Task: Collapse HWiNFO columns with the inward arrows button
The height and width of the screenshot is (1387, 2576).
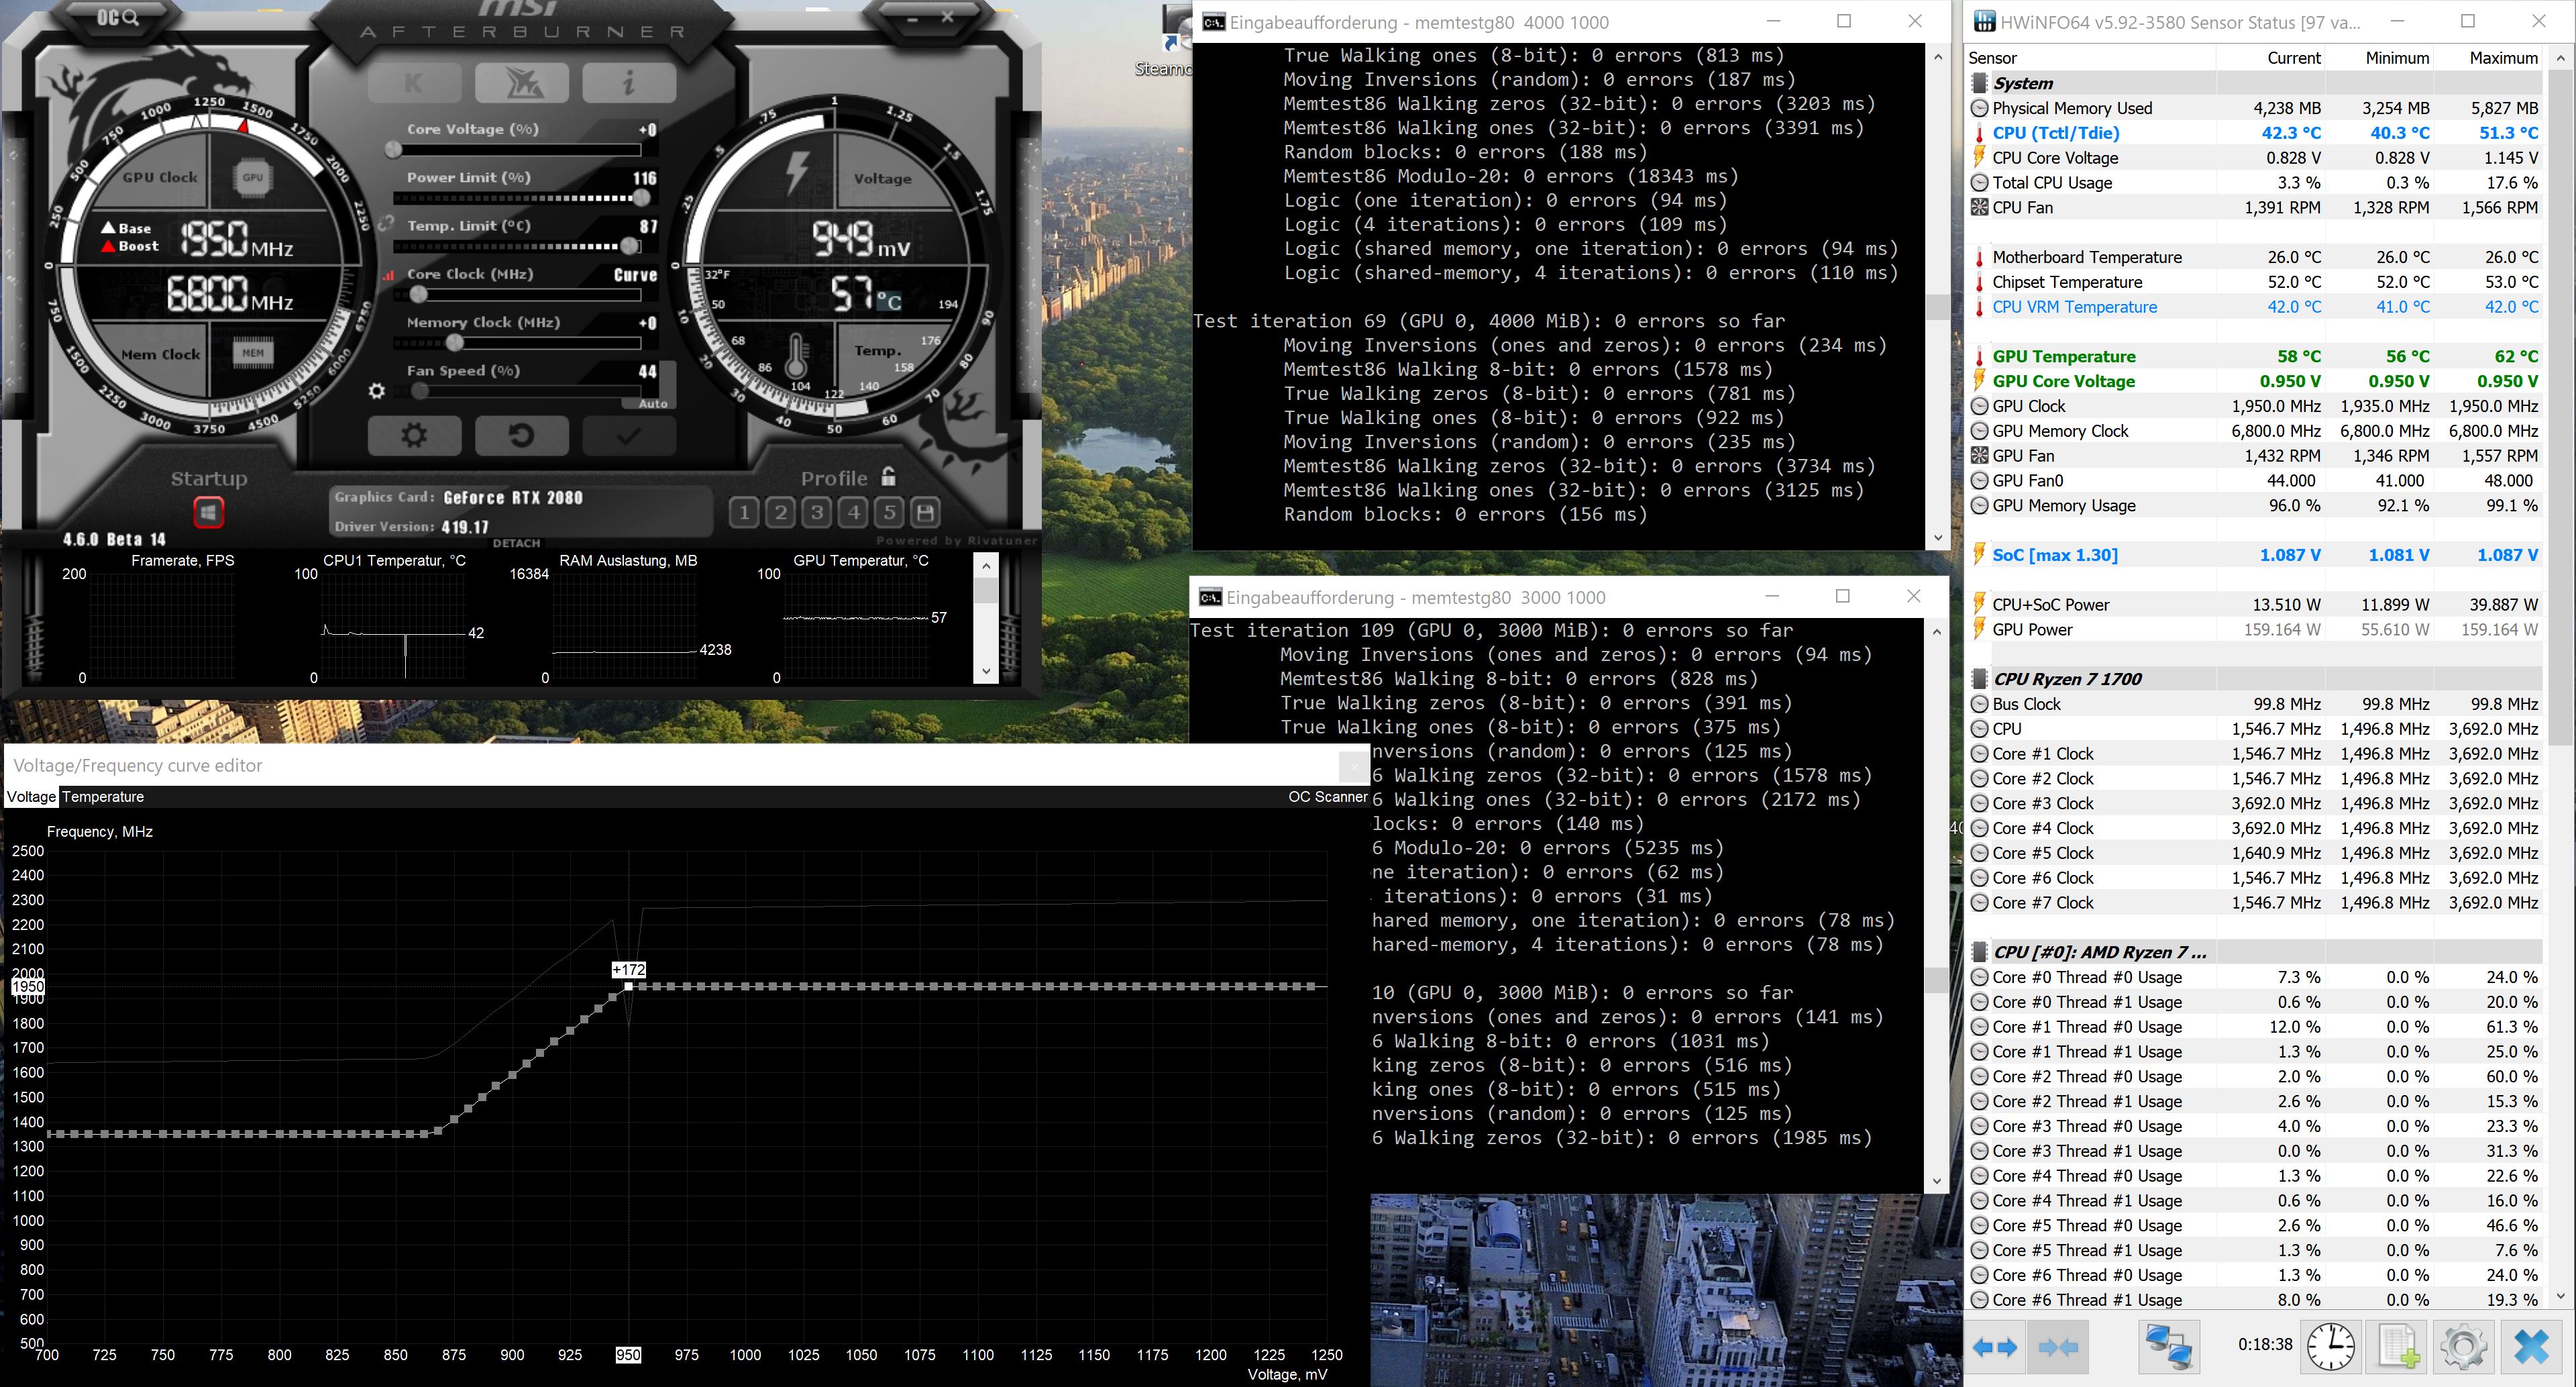Action: click(2057, 1347)
